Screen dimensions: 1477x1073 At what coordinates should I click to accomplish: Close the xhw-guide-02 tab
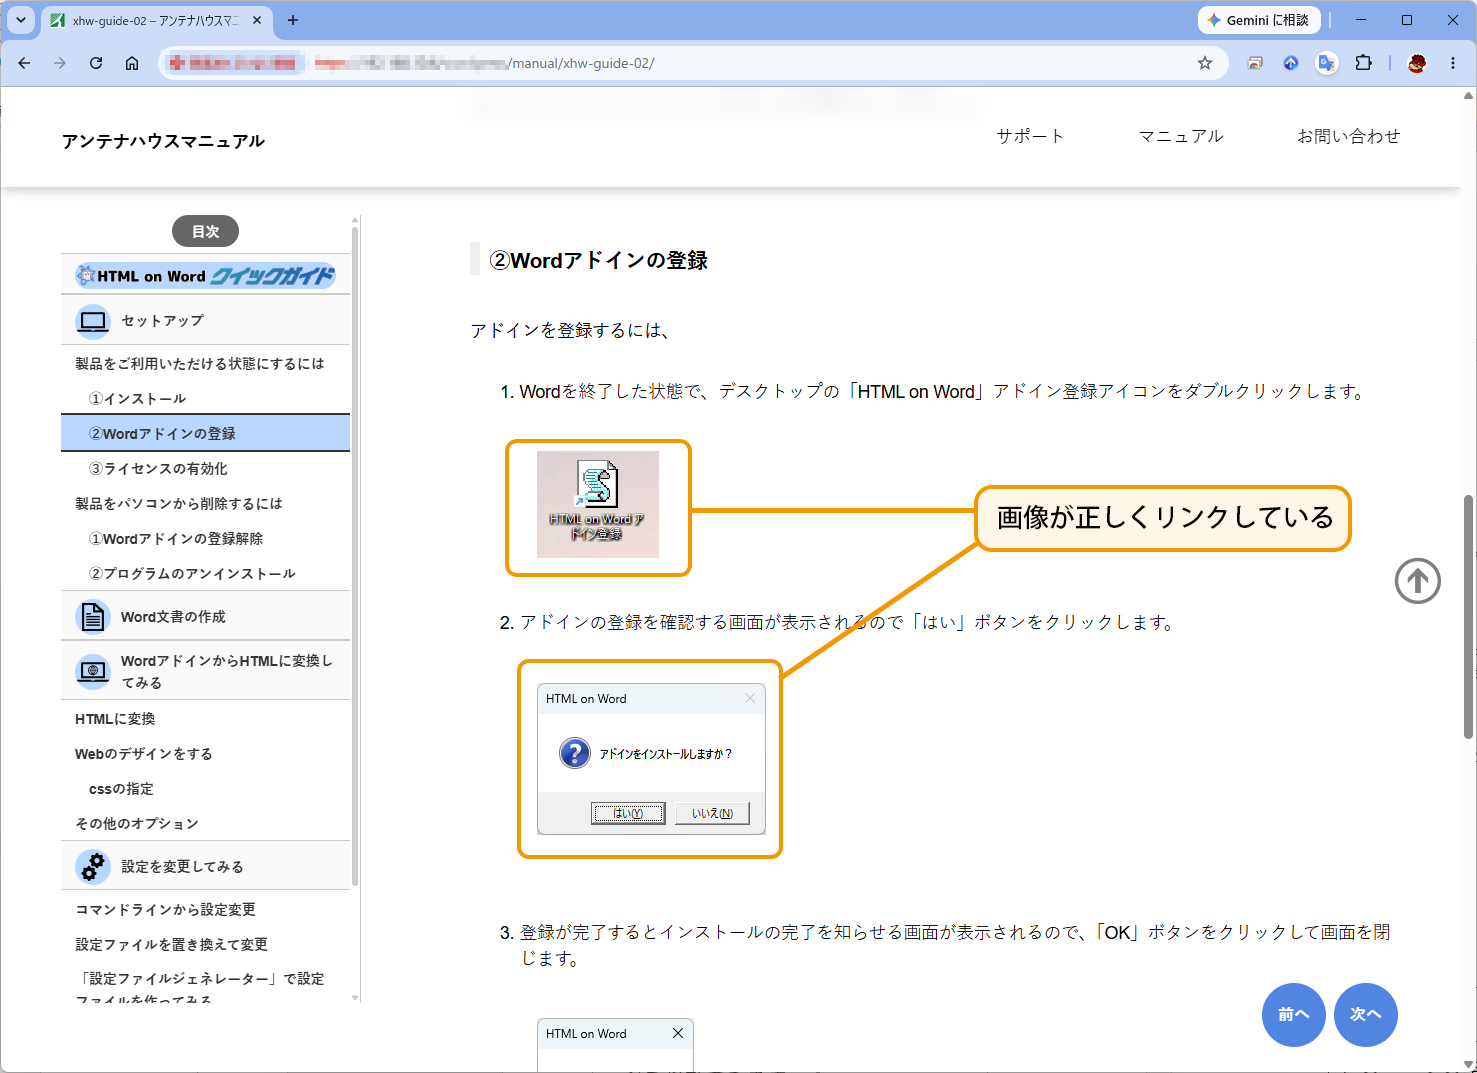click(x=257, y=20)
